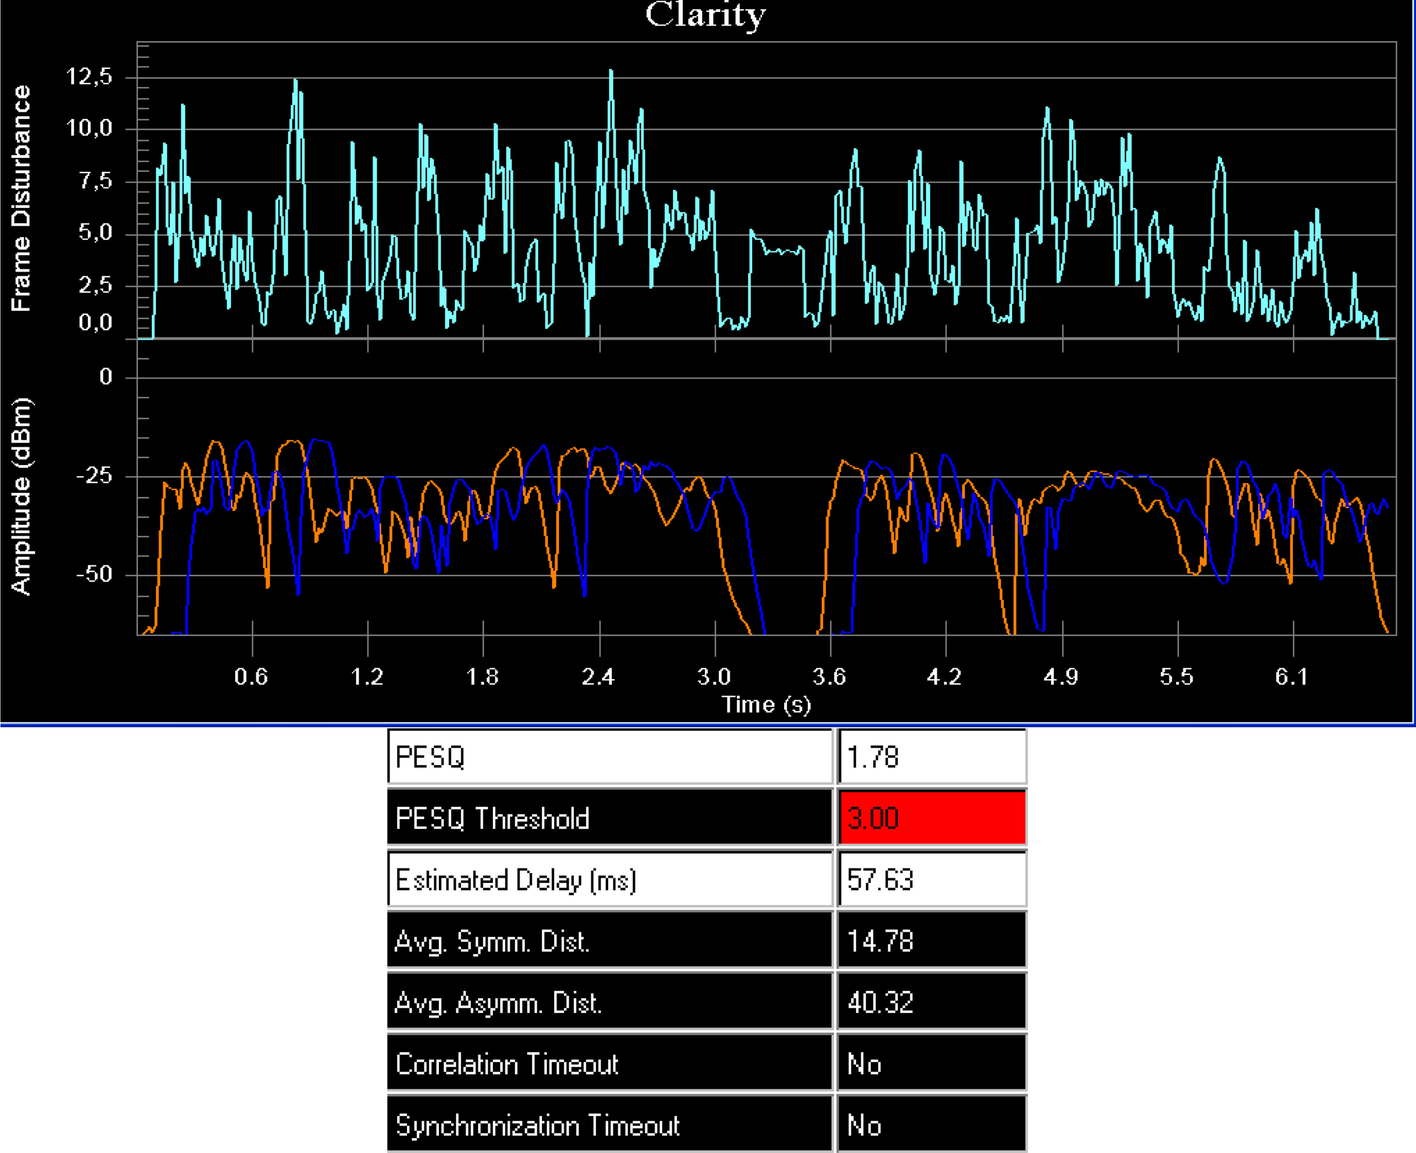Select the Avg. Asymm. Dist. label
Viewport: 1416px width, 1153px height.
point(610,1002)
